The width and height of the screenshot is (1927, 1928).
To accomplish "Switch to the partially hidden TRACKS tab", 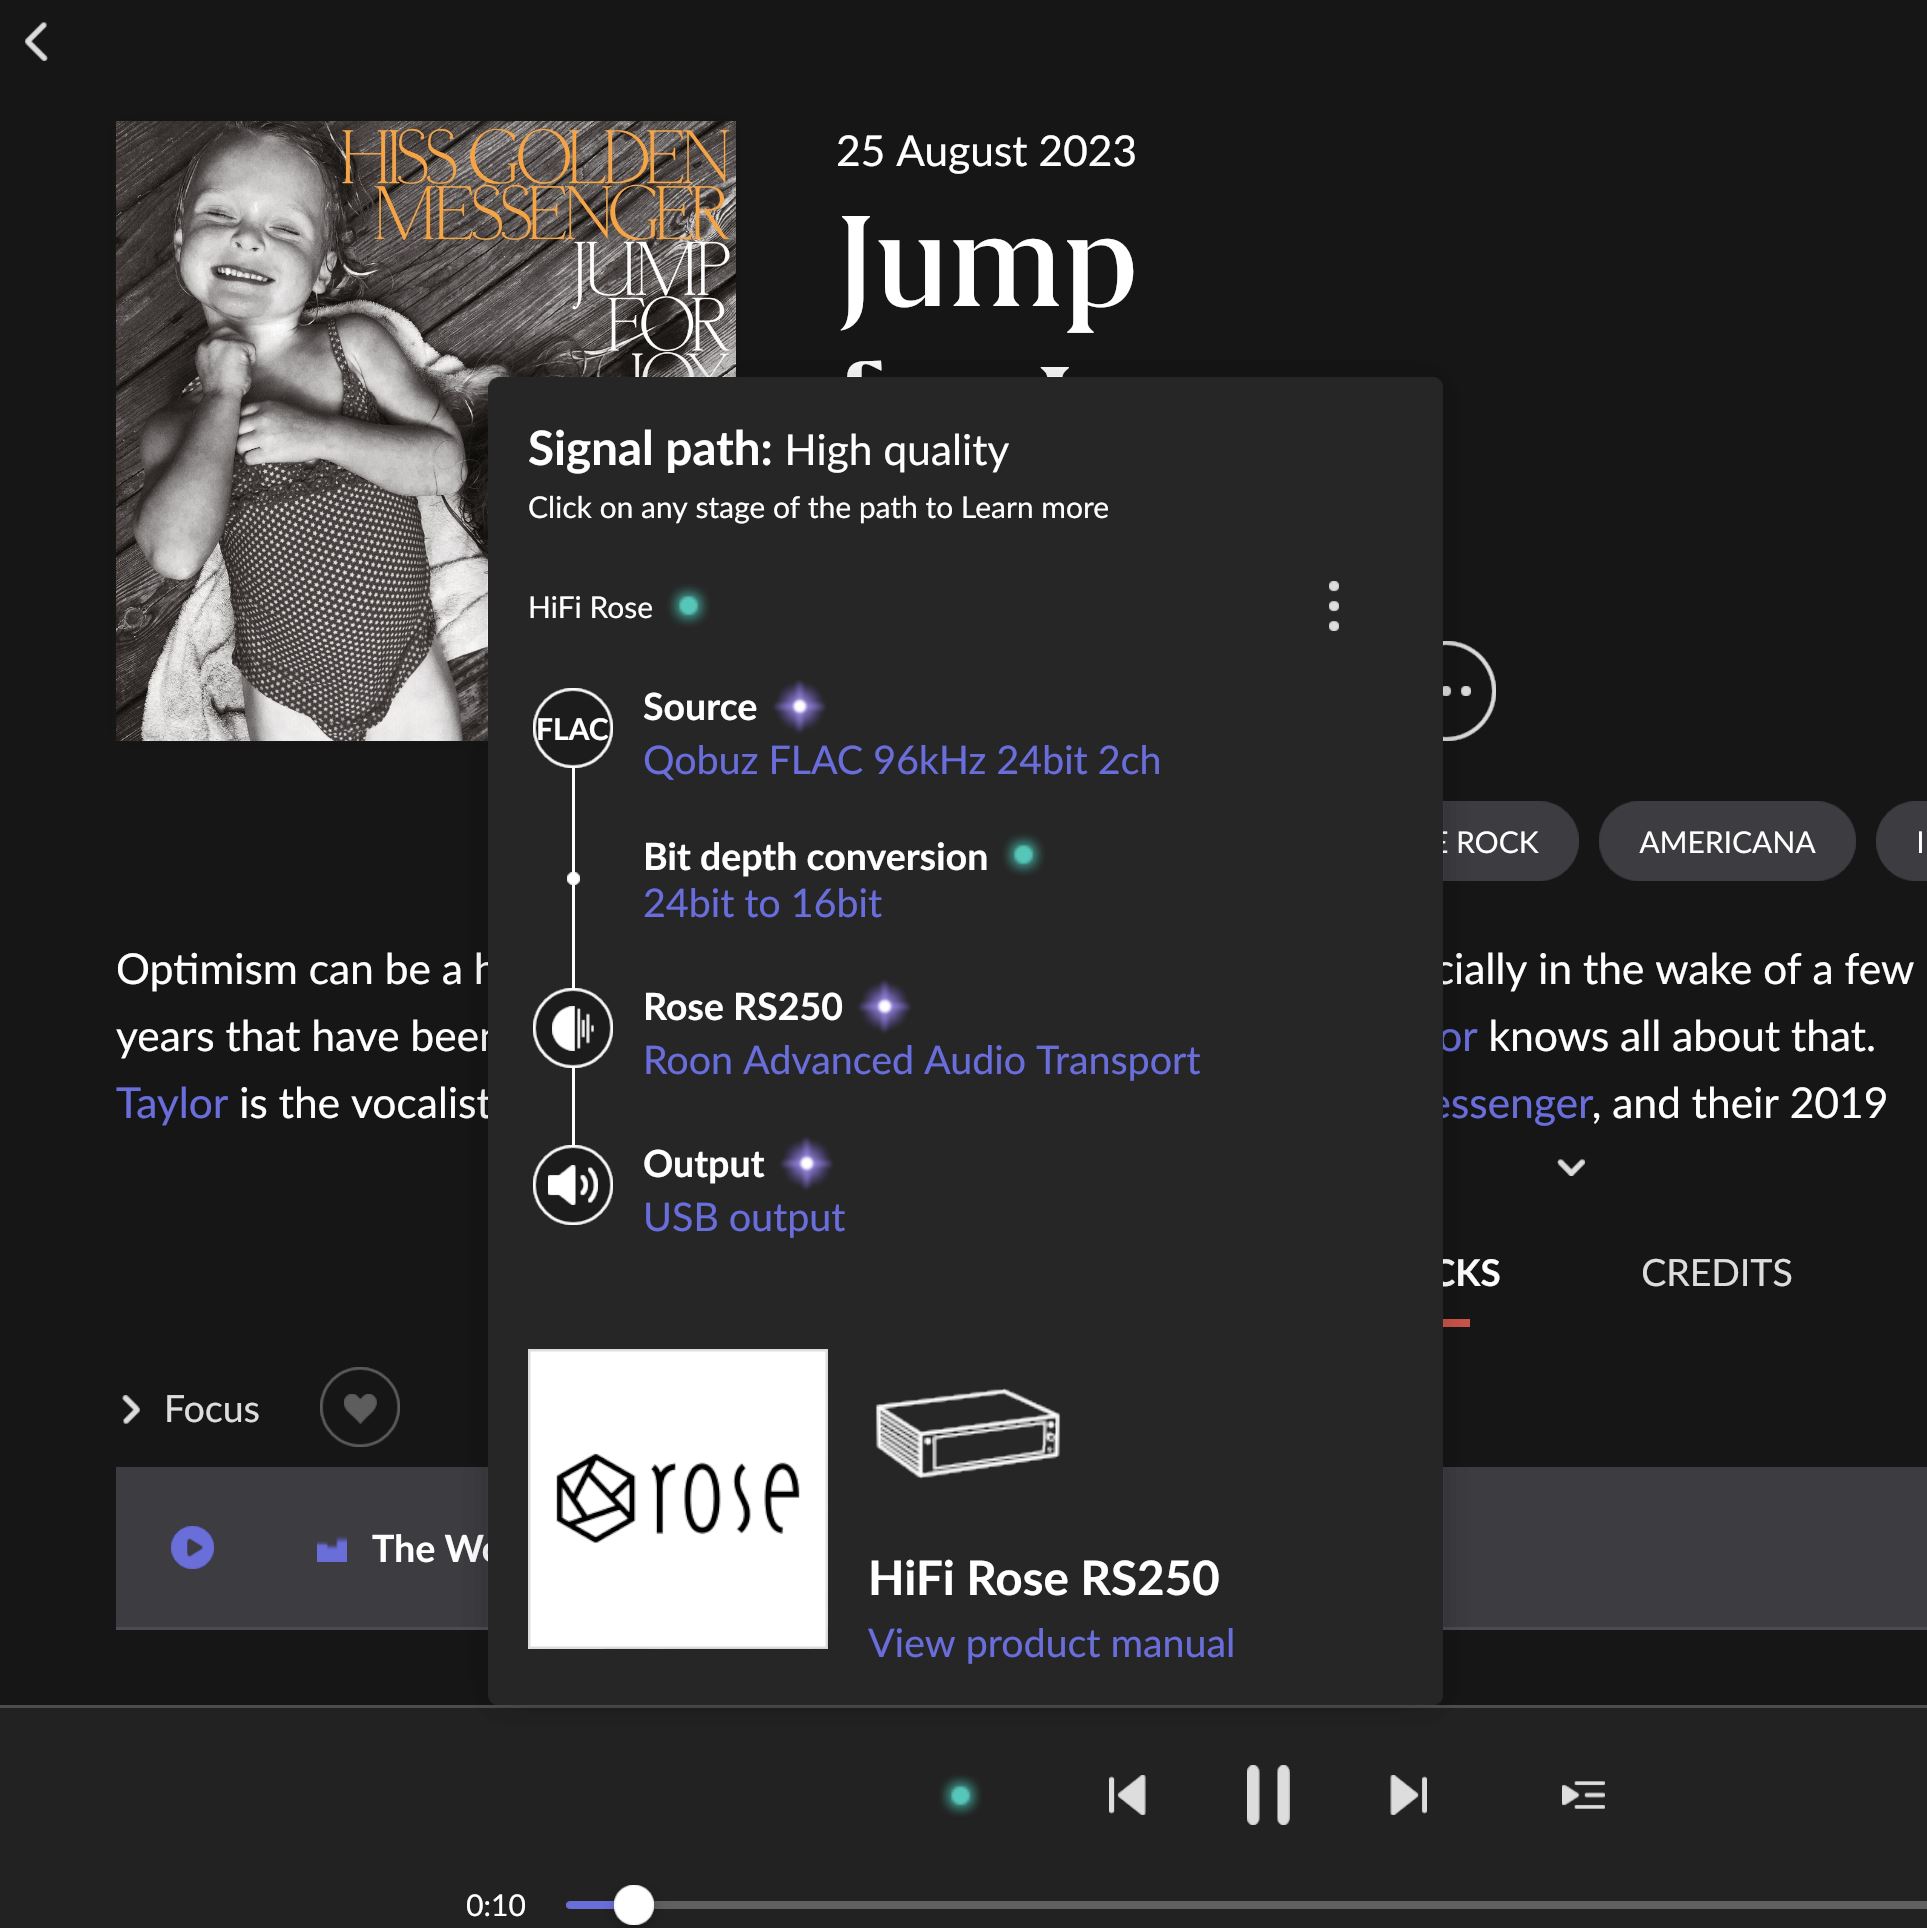I will tap(1470, 1273).
